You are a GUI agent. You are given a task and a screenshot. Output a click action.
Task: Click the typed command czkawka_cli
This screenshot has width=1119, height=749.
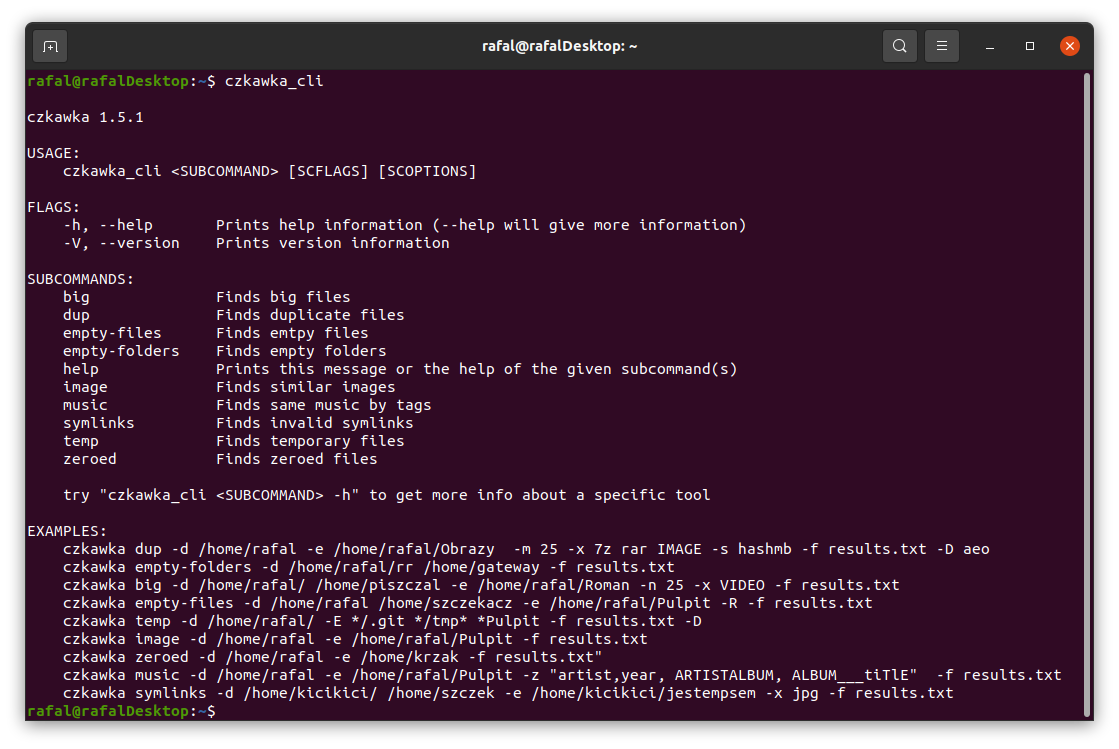(x=274, y=81)
